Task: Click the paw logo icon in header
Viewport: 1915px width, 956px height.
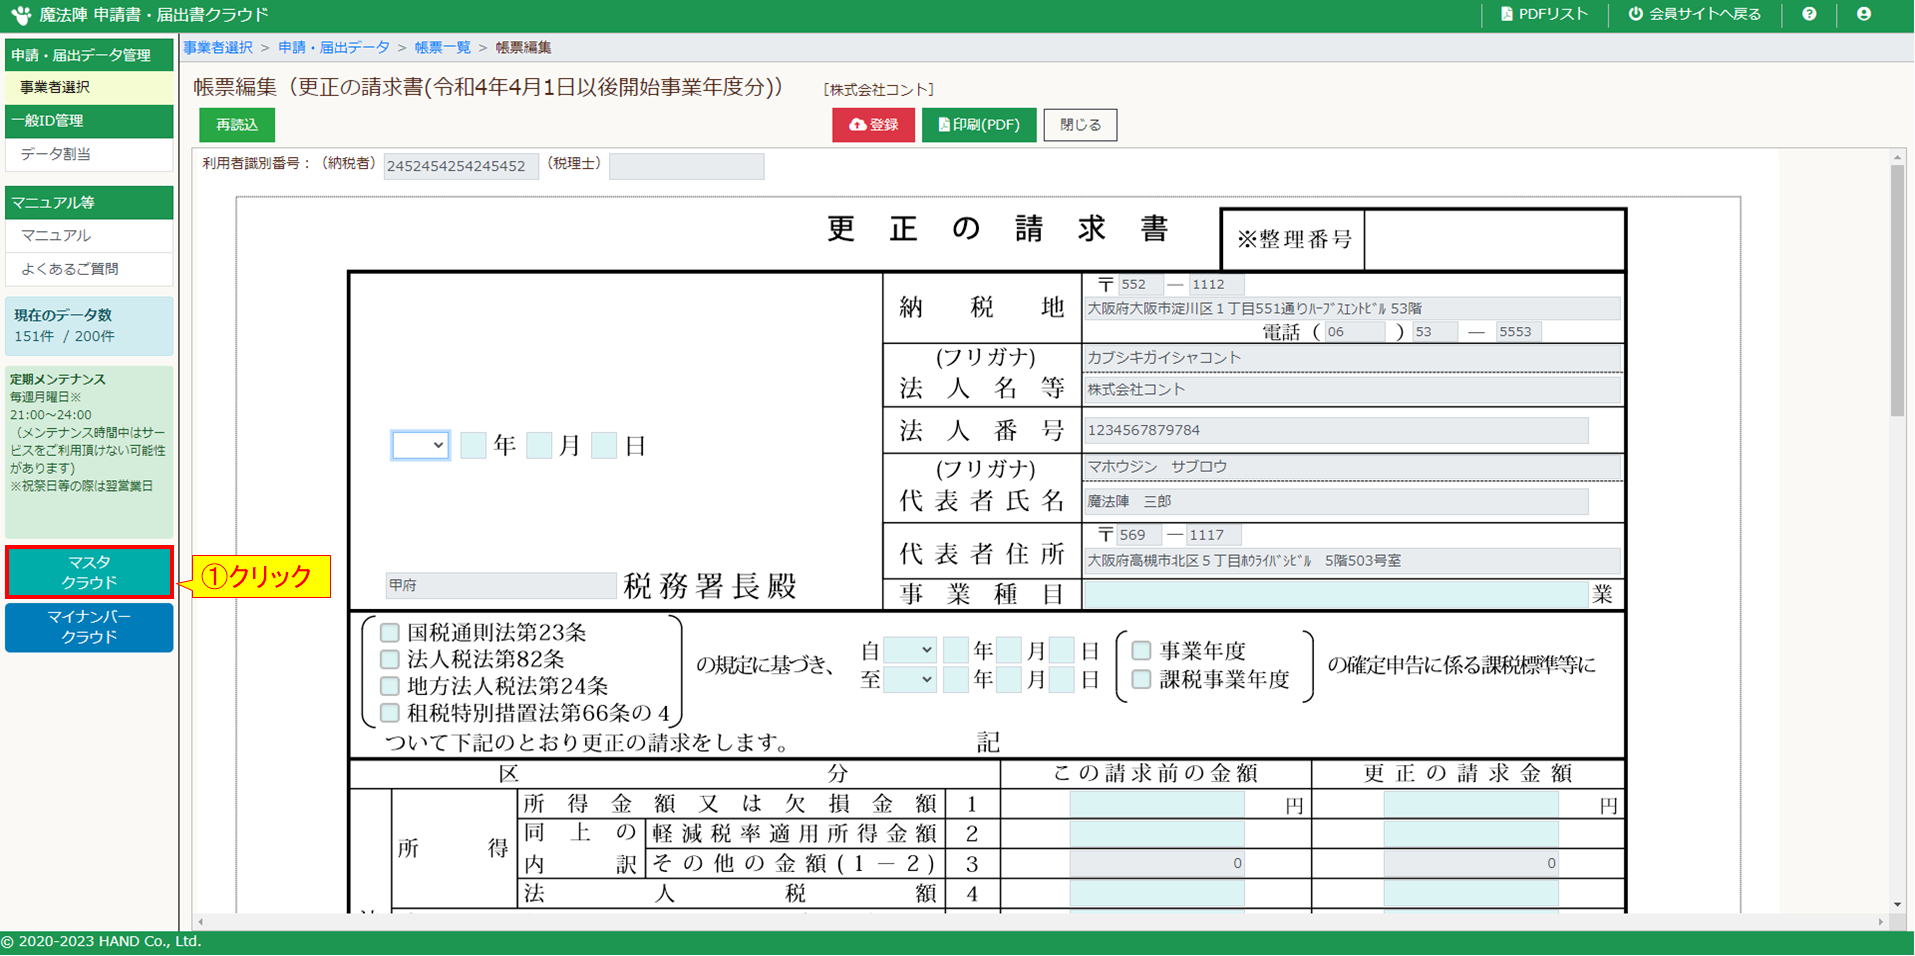Action: (x=21, y=15)
